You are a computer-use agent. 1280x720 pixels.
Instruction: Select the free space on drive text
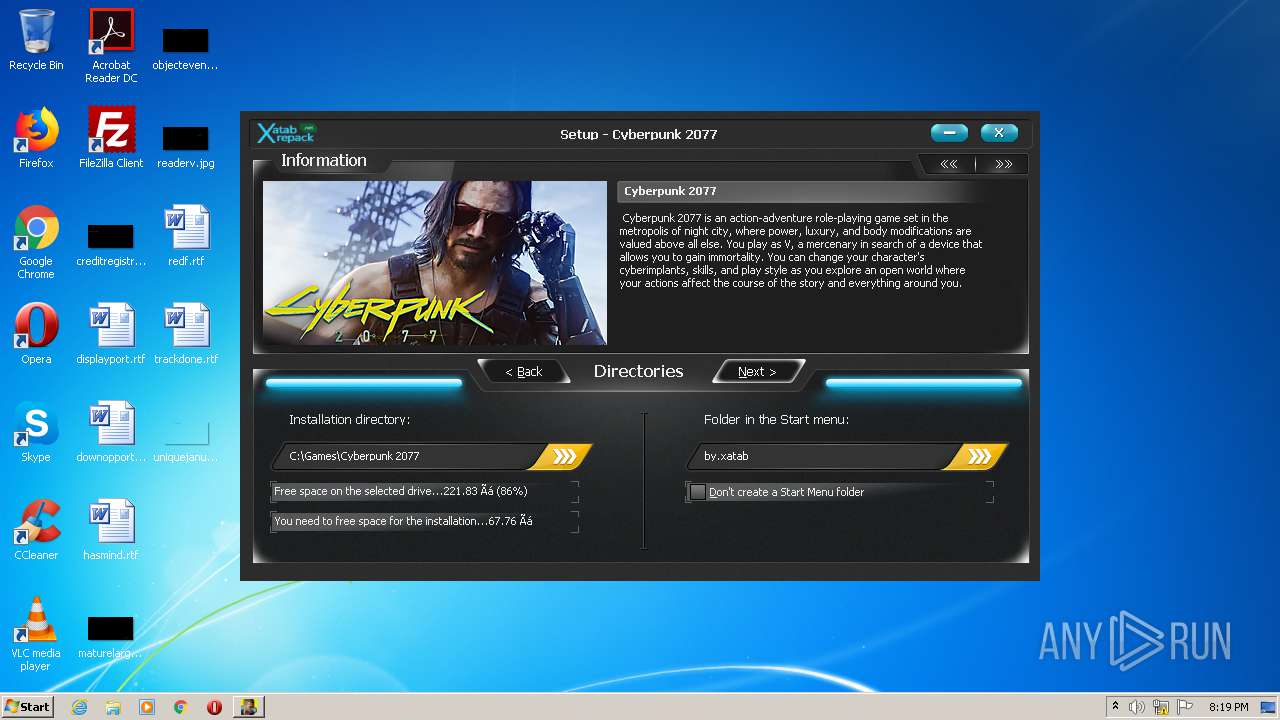coord(400,491)
